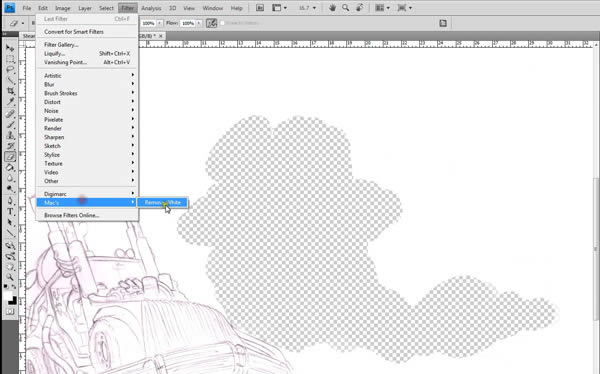
Task: Open the Flow percentage dropdown arrow
Action: tap(199, 23)
